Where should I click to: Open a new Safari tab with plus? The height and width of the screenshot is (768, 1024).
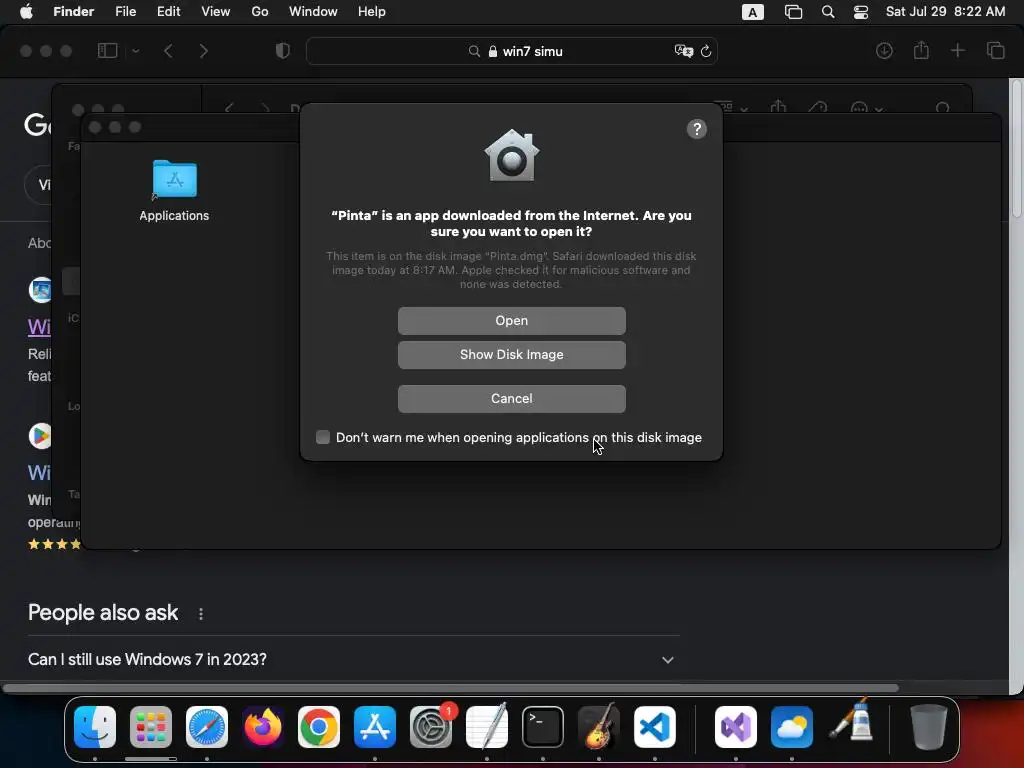[957, 50]
